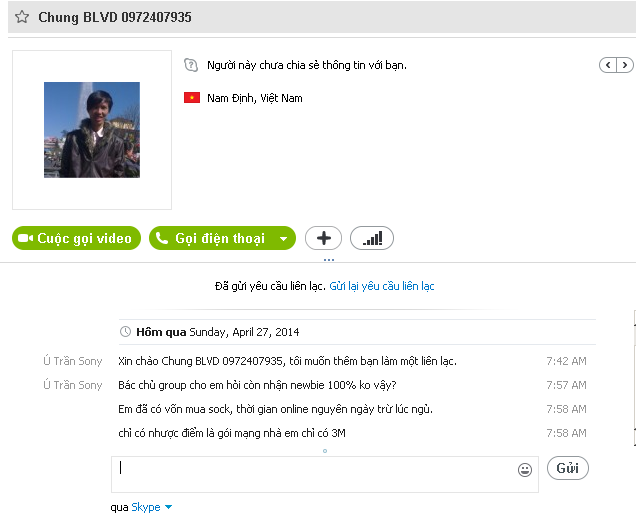
Task: Click the 7:42 AM timestamp
Action: [x=566, y=361]
